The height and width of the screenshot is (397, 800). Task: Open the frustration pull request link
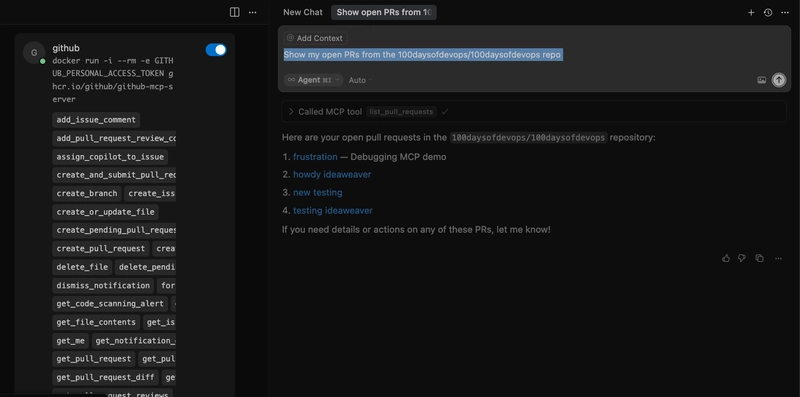[x=315, y=157]
